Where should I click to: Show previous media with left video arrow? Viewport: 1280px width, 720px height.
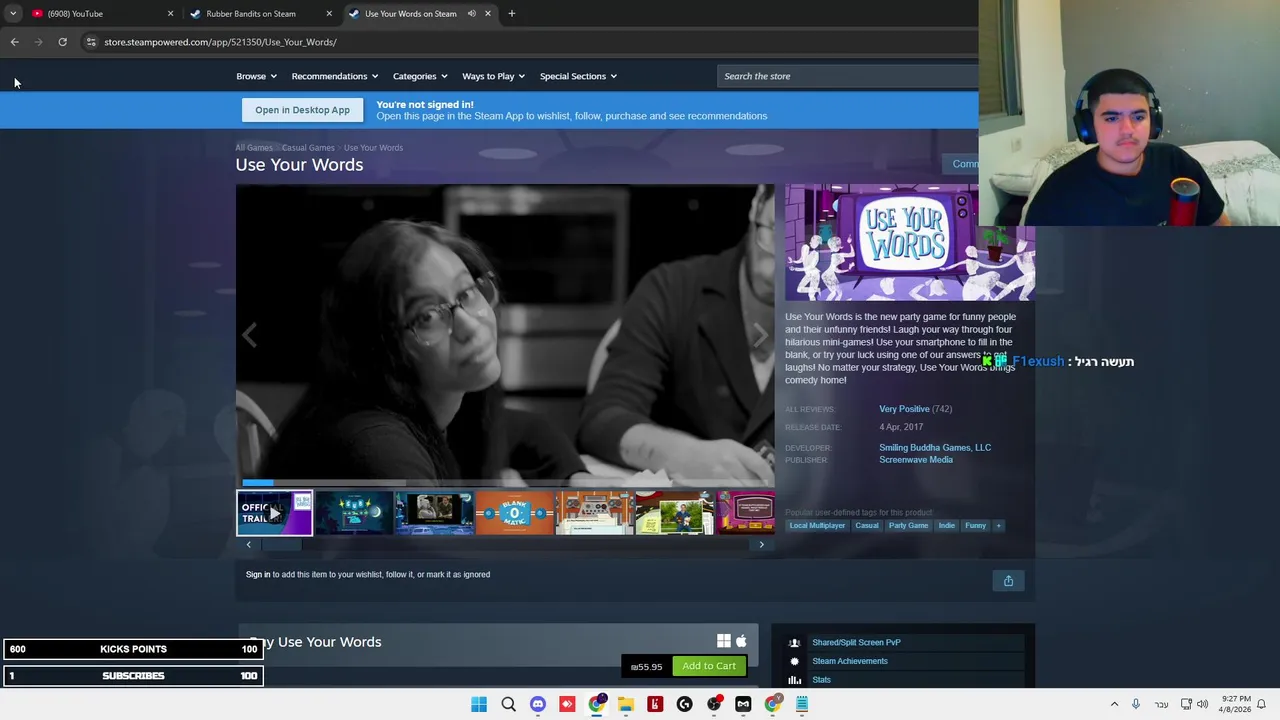click(249, 336)
